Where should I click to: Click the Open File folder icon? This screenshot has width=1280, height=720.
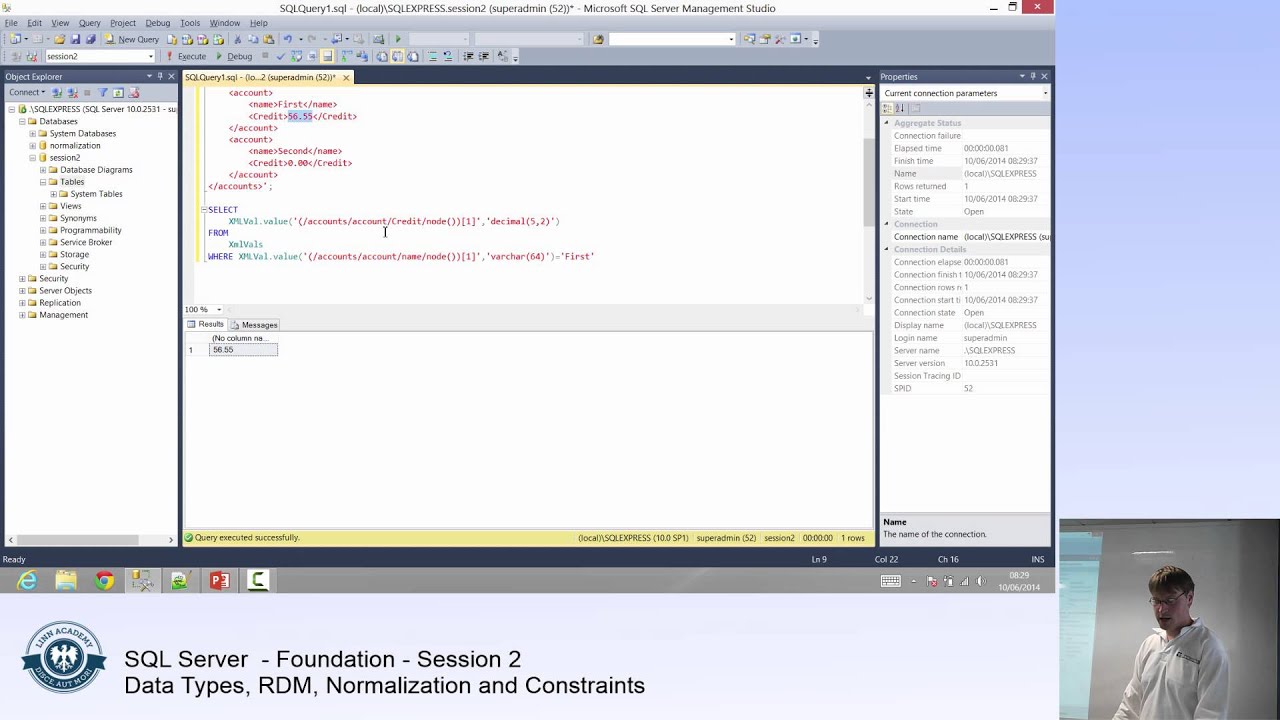point(60,39)
